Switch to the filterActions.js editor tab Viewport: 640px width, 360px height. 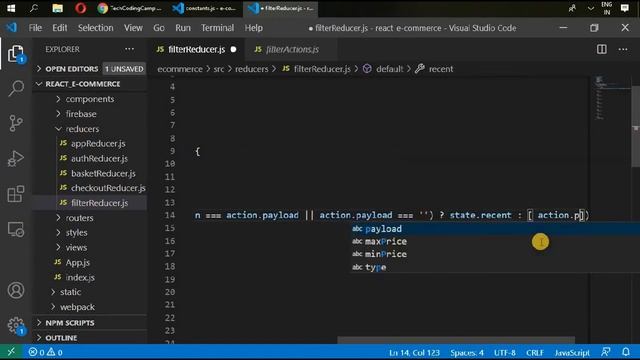click(x=292, y=49)
